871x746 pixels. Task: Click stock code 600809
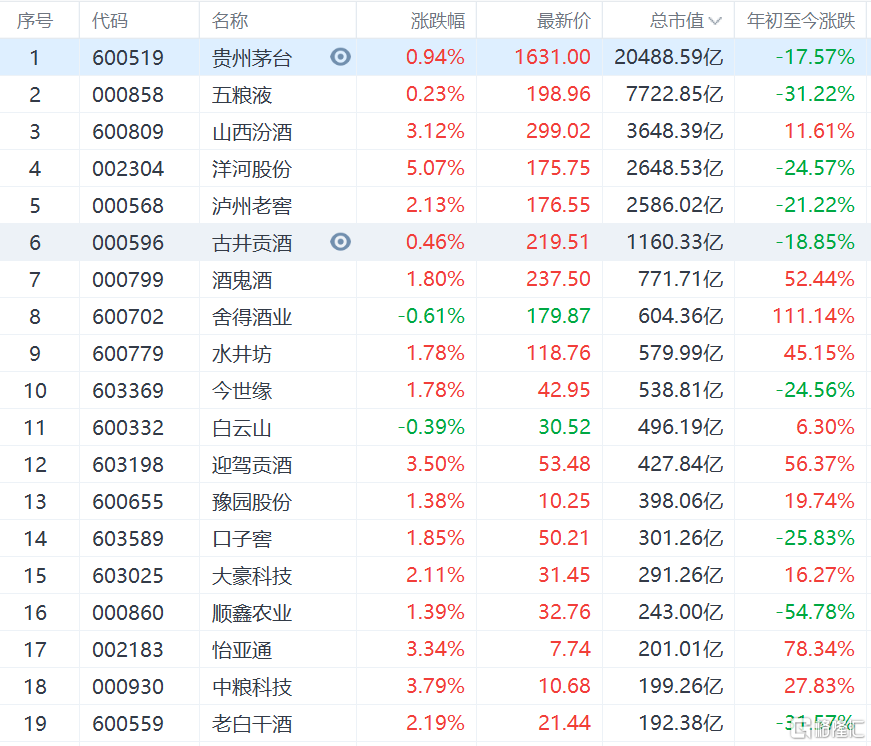[128, 132]
